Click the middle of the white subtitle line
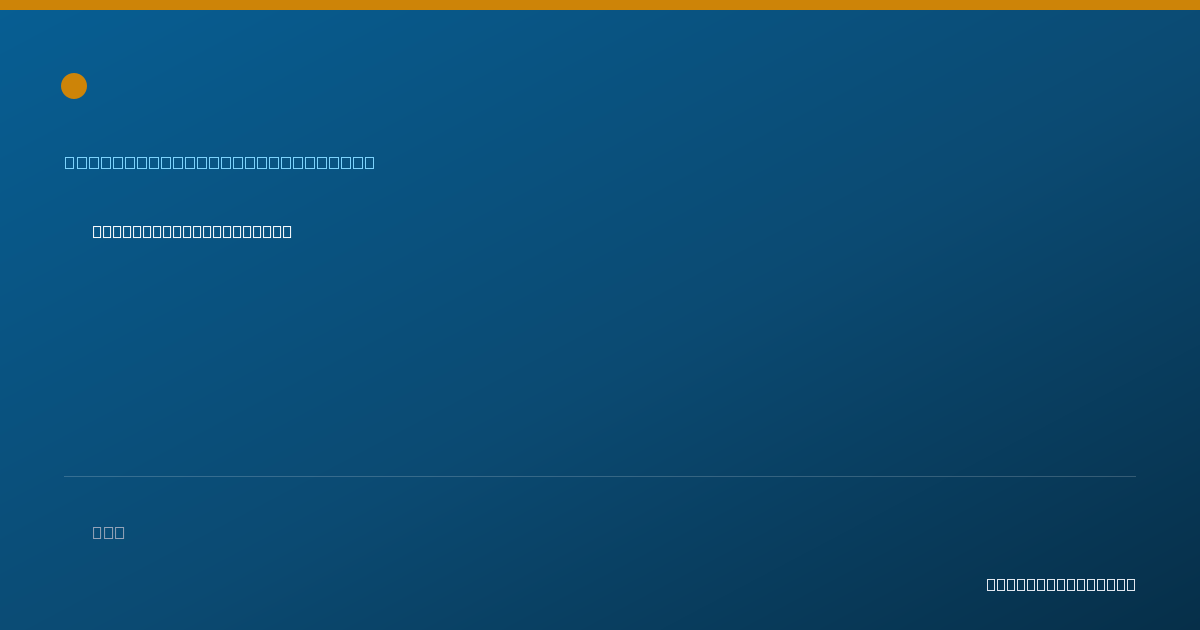 click(192, 231)
